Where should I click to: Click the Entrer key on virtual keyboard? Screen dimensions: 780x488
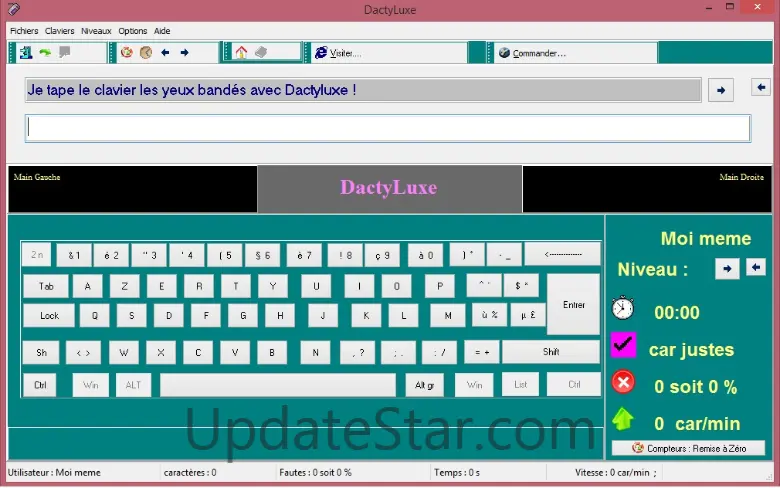(x=574, y=304)
